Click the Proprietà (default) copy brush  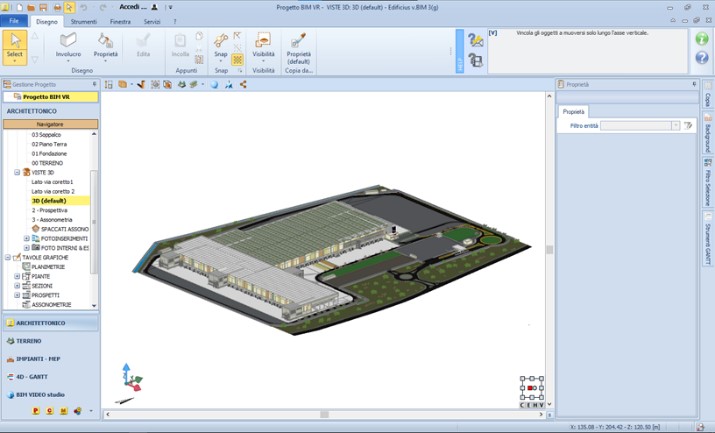click(298, 46)
